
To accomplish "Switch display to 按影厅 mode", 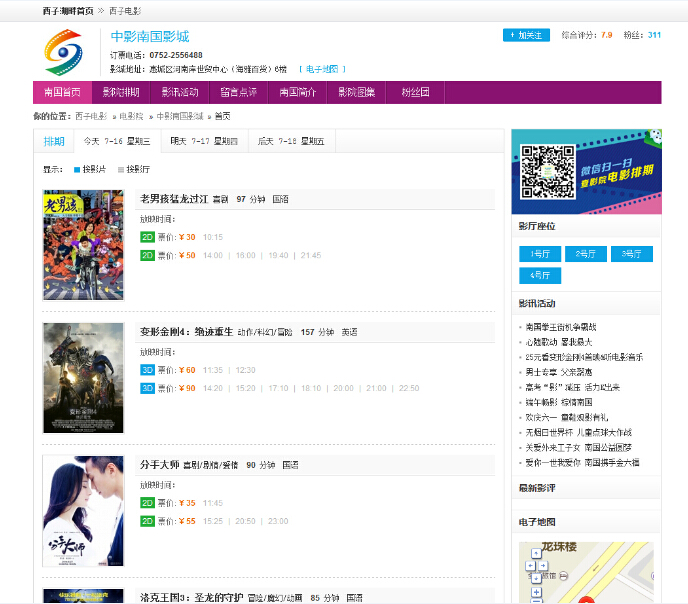I will tap(134, 169).
